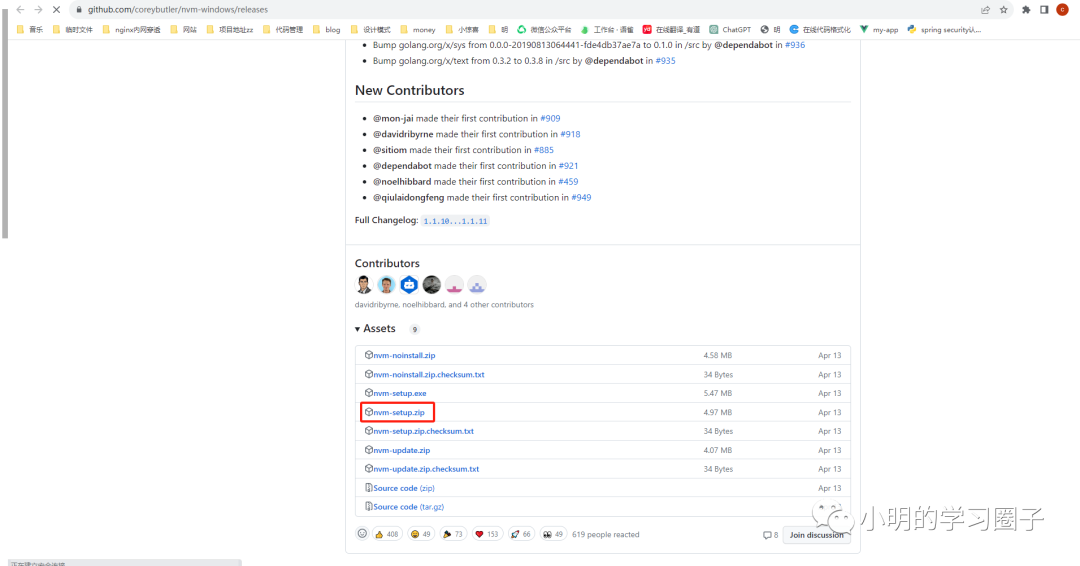Open the spring security bookmark
This screenshot has height=566, width=1080.
(x=944, y=30)
